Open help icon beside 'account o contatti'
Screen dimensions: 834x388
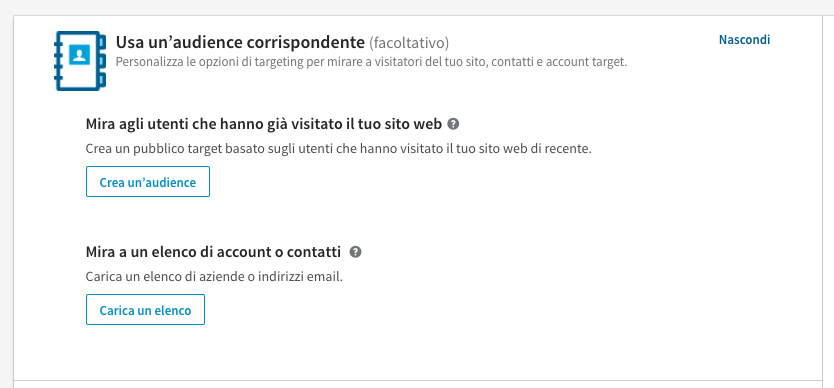pos(356,252)
